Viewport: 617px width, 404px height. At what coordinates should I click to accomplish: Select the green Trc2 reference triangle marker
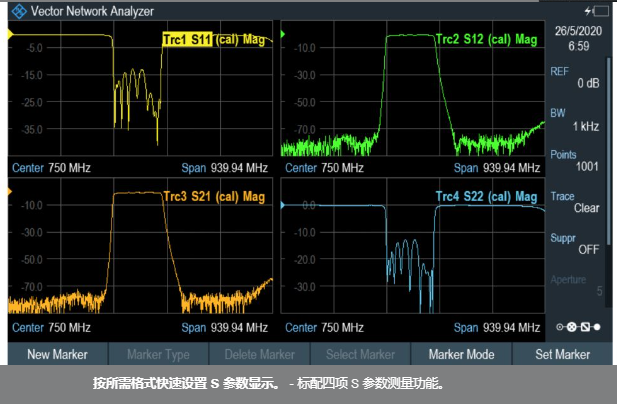(283, 34)
